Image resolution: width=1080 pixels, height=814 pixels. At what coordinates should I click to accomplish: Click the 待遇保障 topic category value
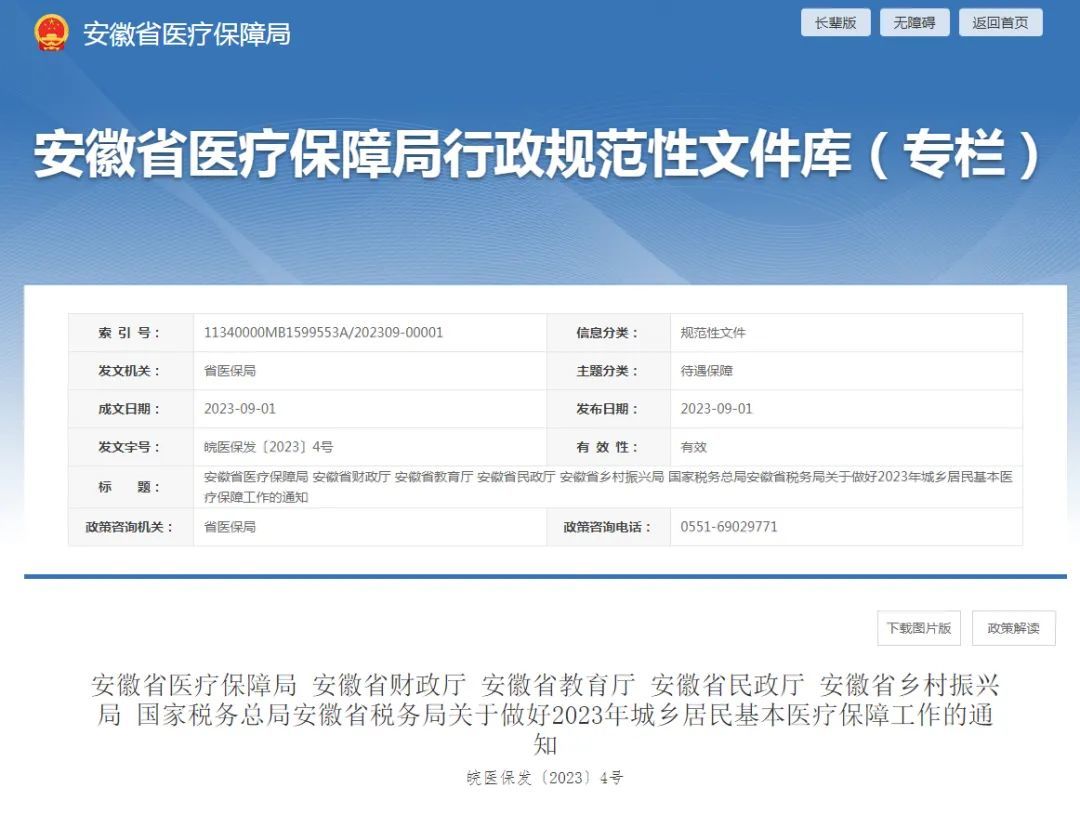coord(707,371)
